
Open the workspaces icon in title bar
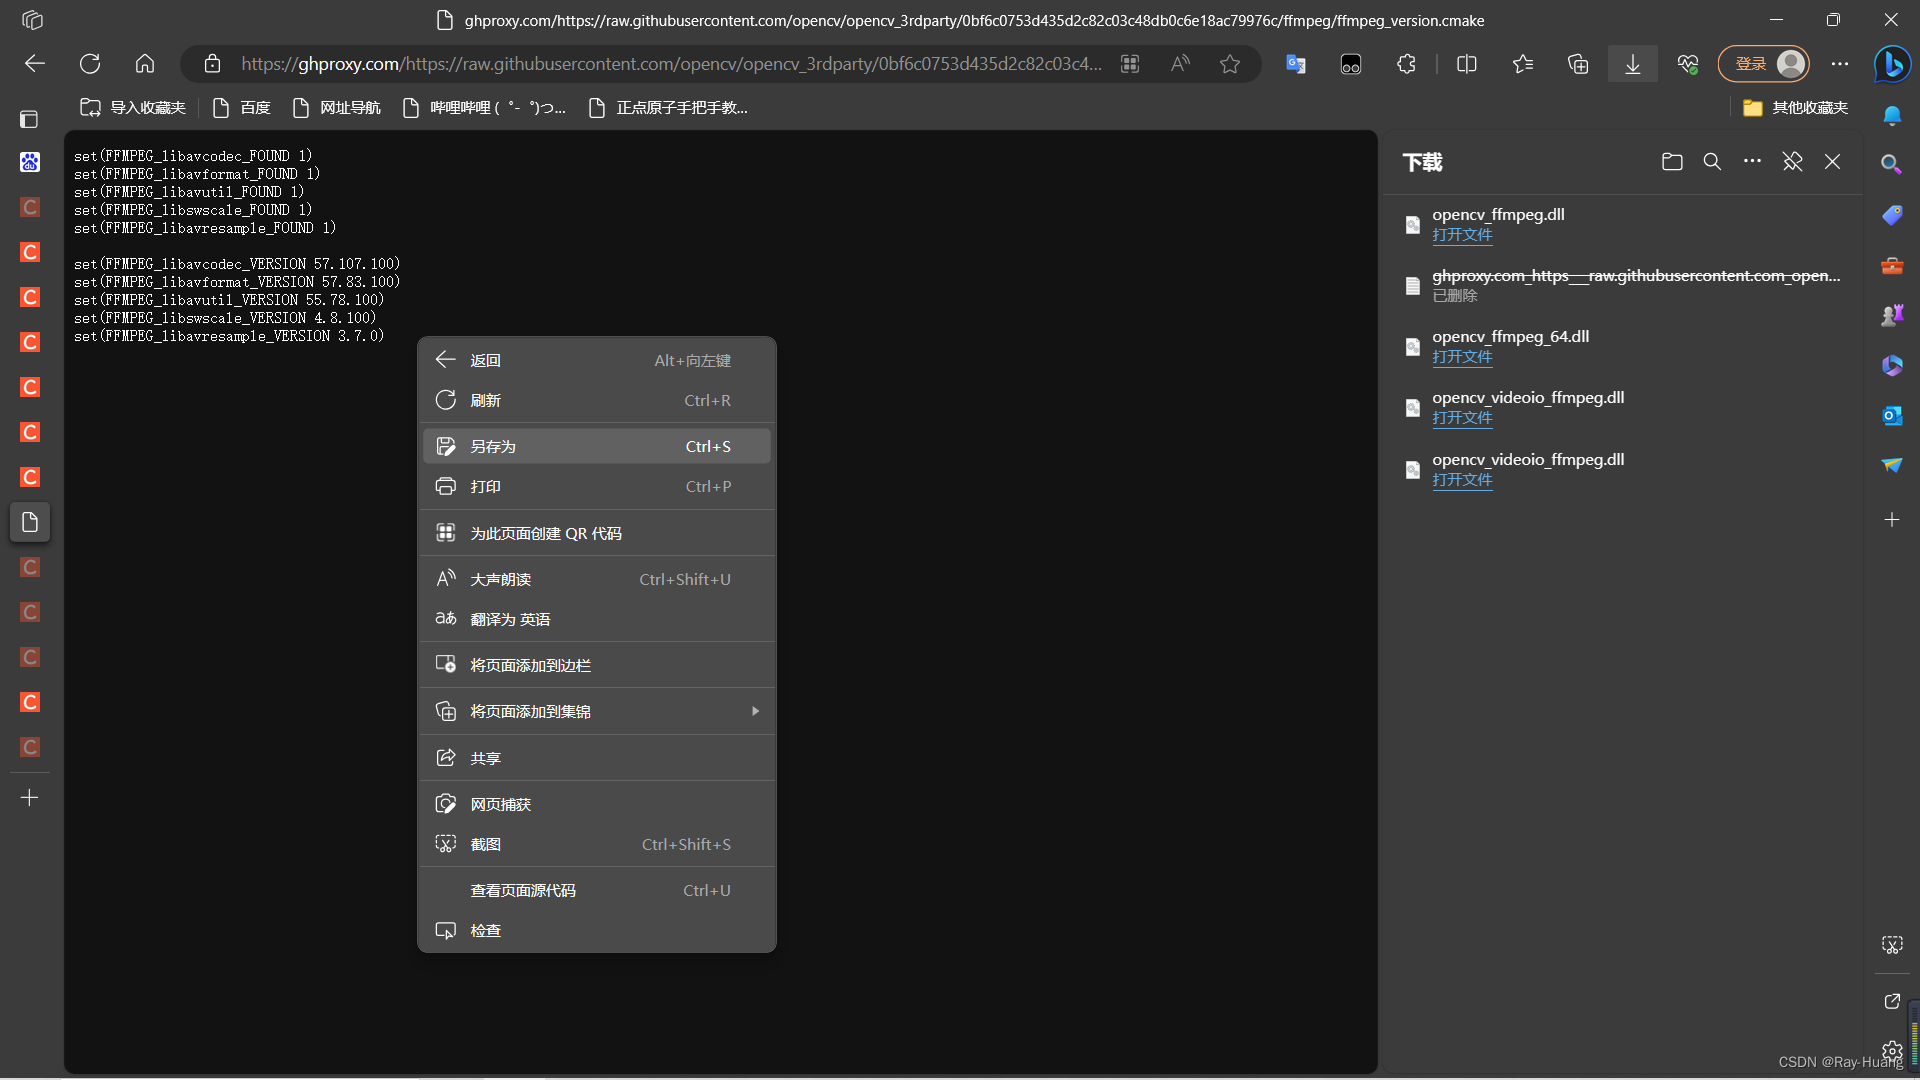pos(32,20)
